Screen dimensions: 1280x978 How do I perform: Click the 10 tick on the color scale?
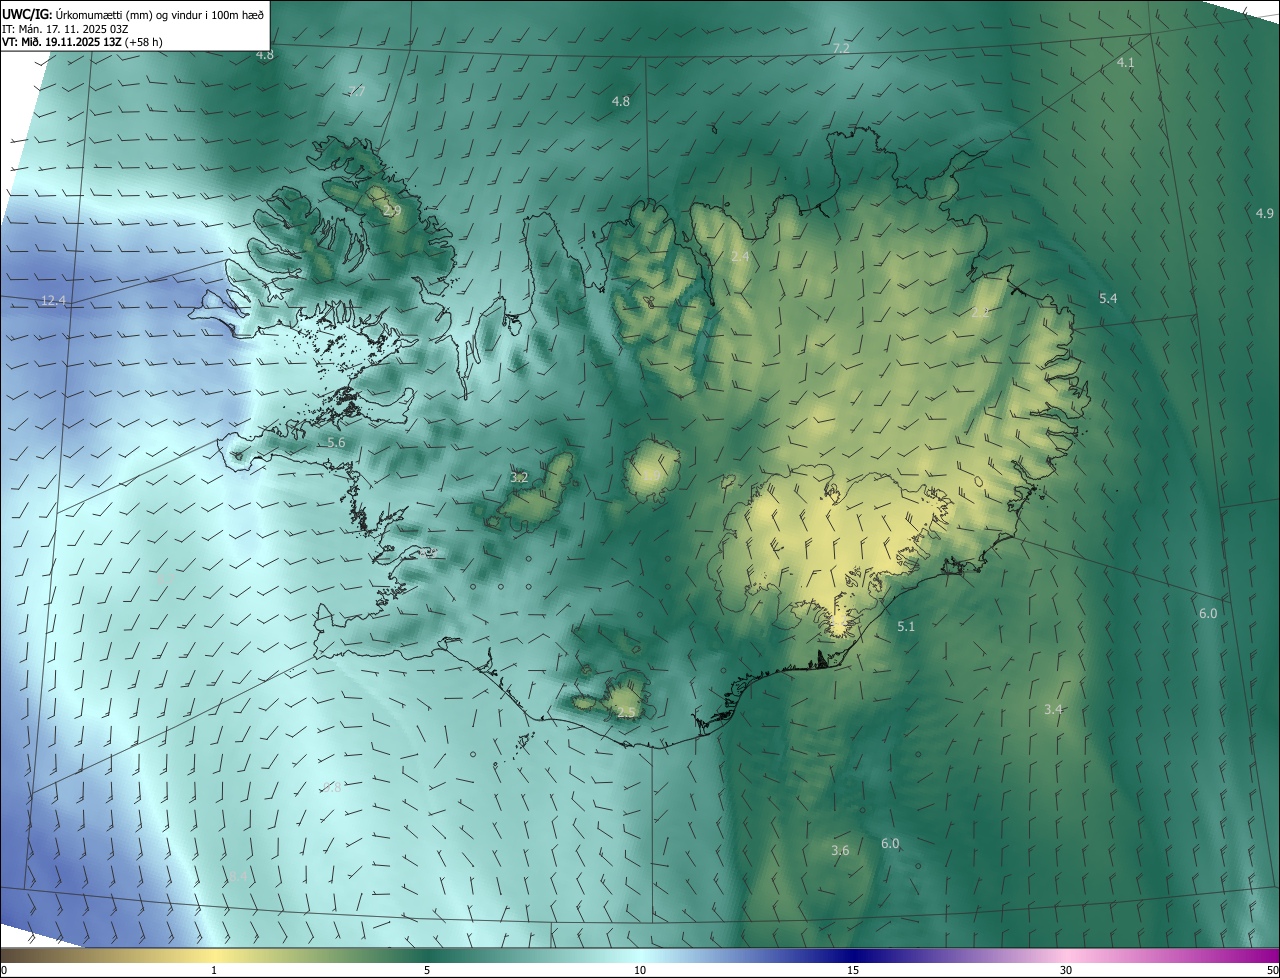(640, 970)
